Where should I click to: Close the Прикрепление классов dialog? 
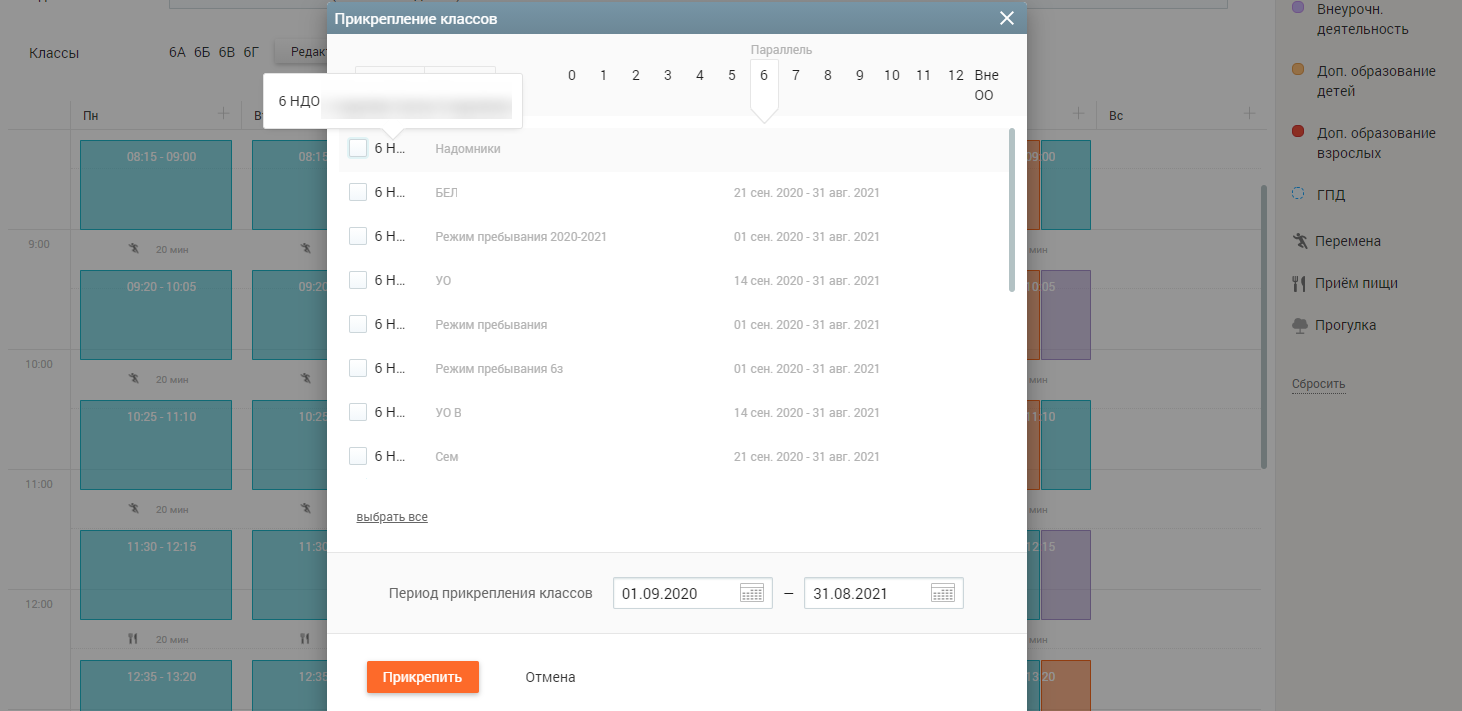(x=1006, y=18)
